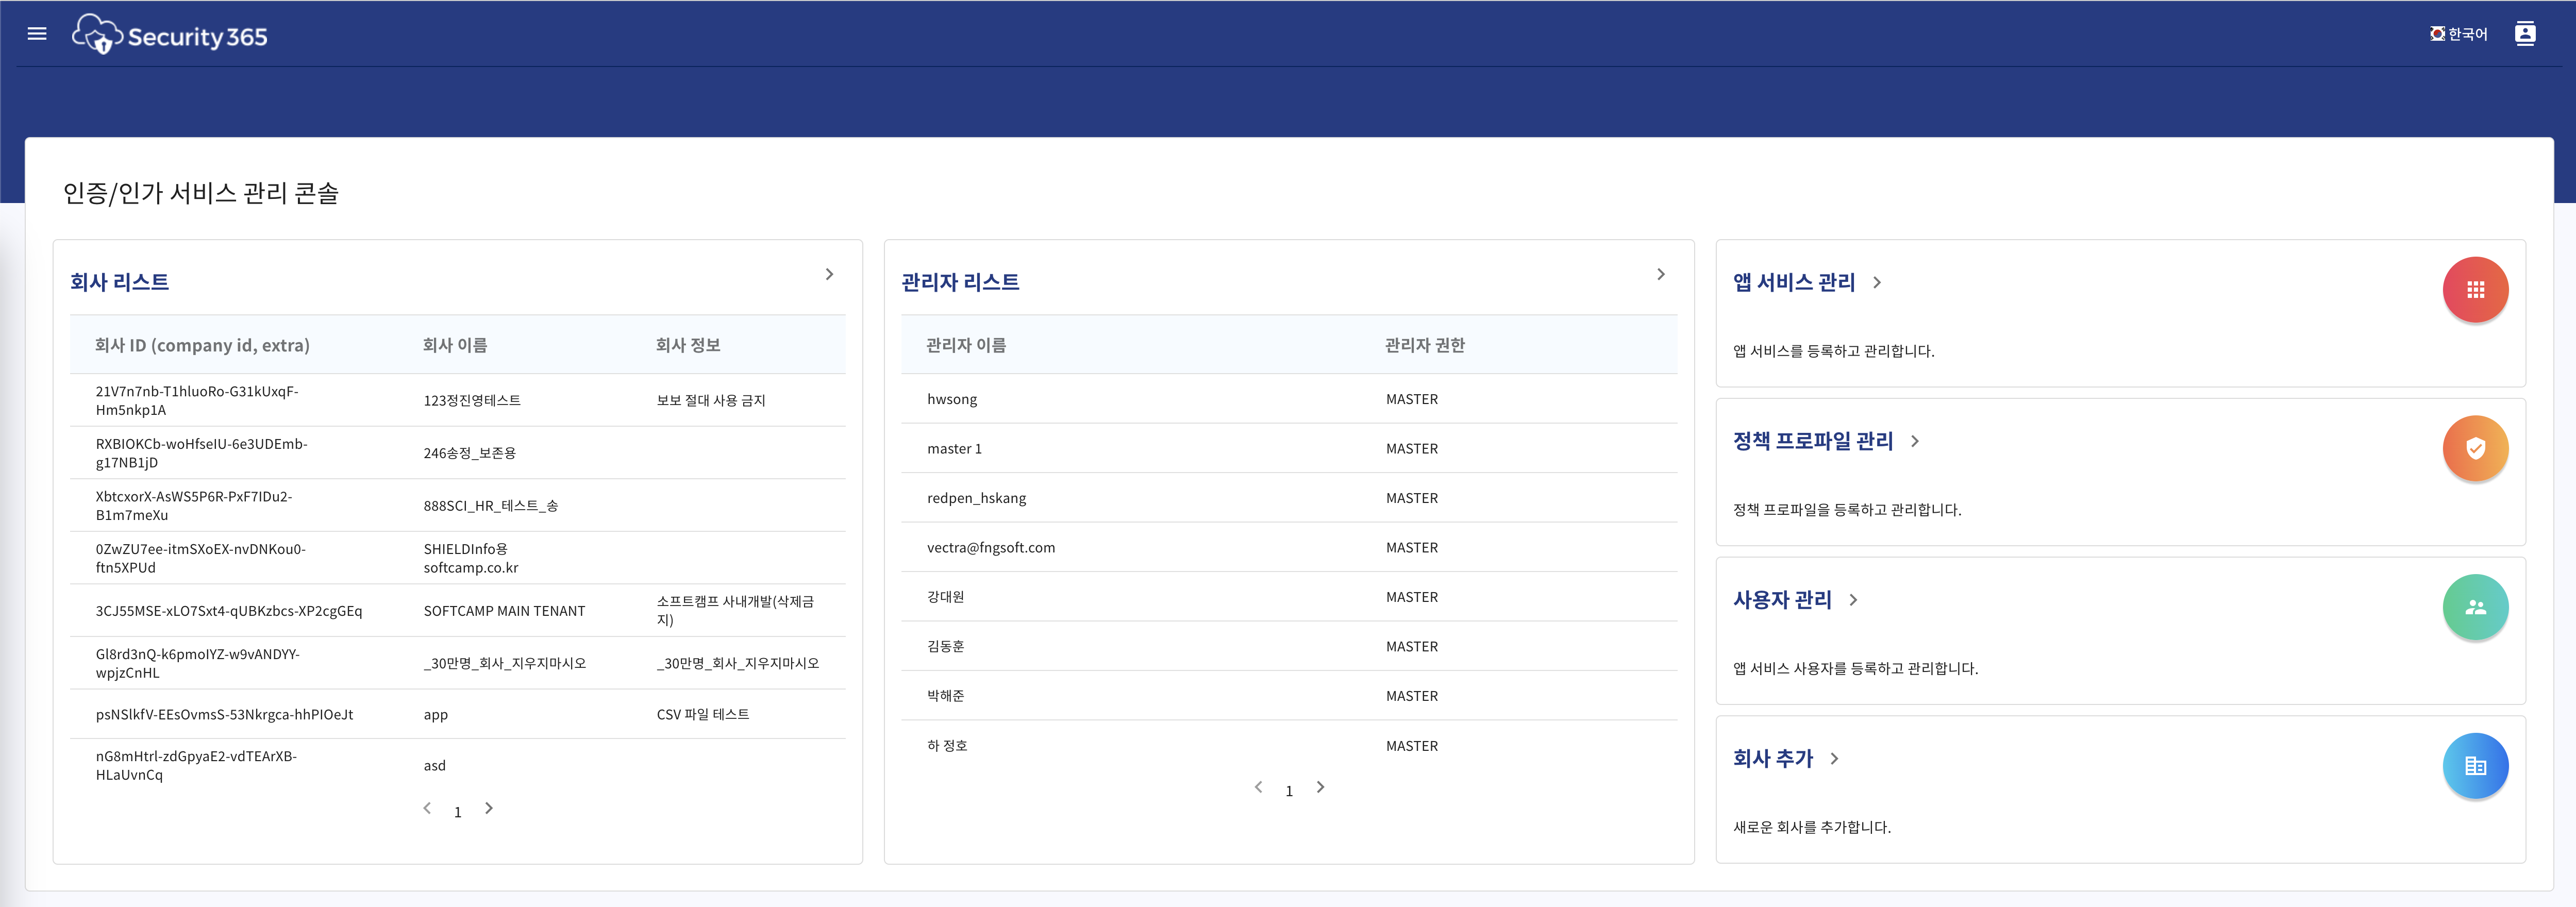
Task: Expand the 관리자 리스트 panel arrow
Action: tap(1660, 274)
